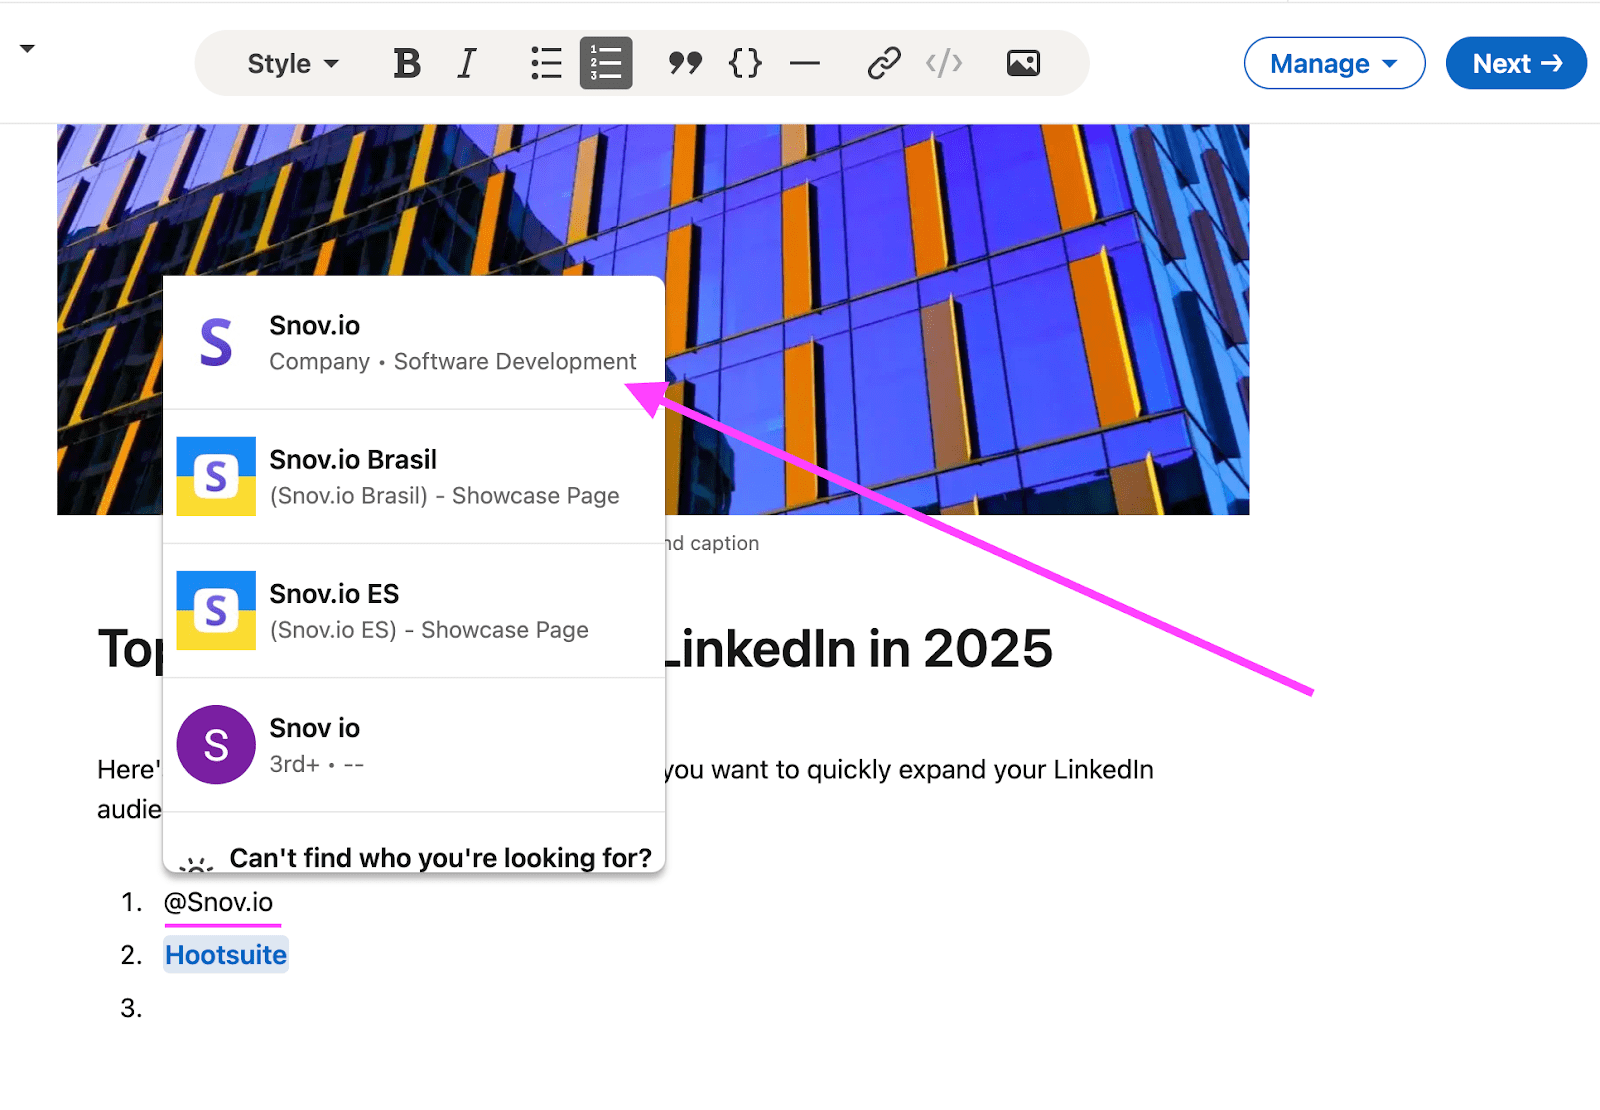The image size is (1600, 1110).
Task: Click the image caption field
Action: pos(712,543)
